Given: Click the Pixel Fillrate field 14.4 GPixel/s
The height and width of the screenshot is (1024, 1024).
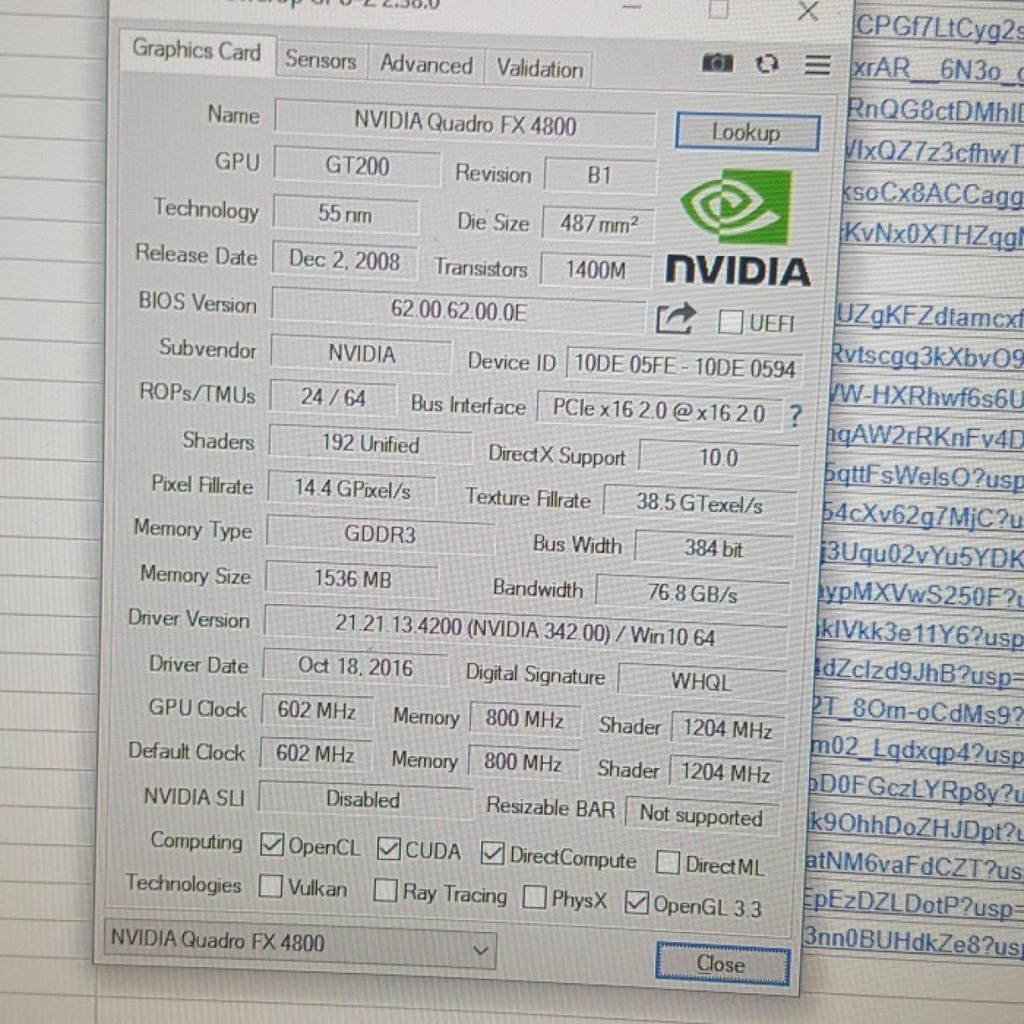Looking at the screenshot, I should tap(352, 488).
